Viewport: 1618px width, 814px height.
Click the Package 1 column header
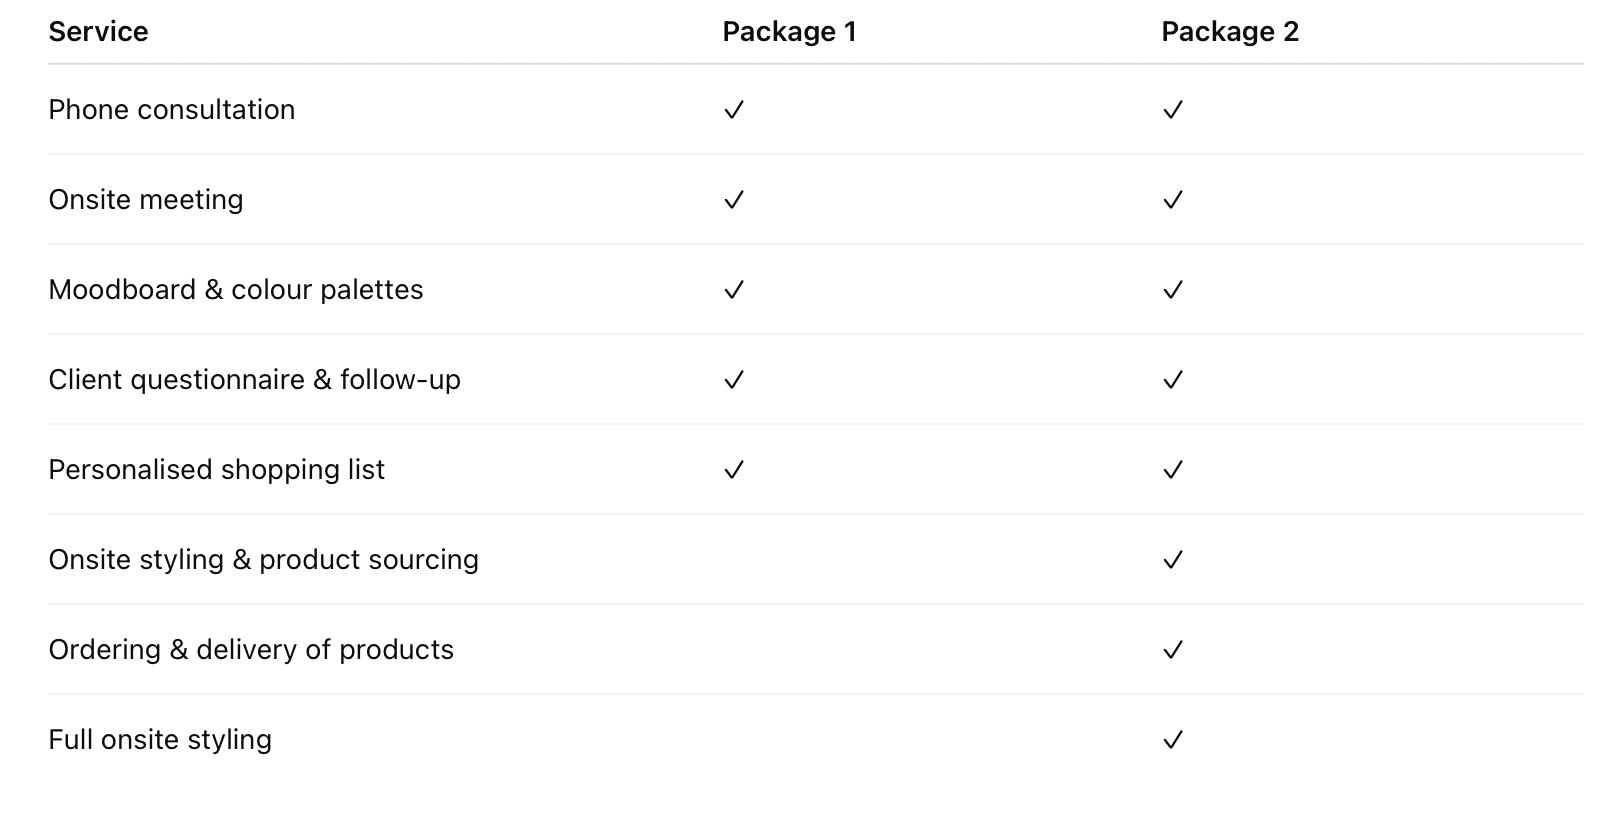click(x=789, y=32)
